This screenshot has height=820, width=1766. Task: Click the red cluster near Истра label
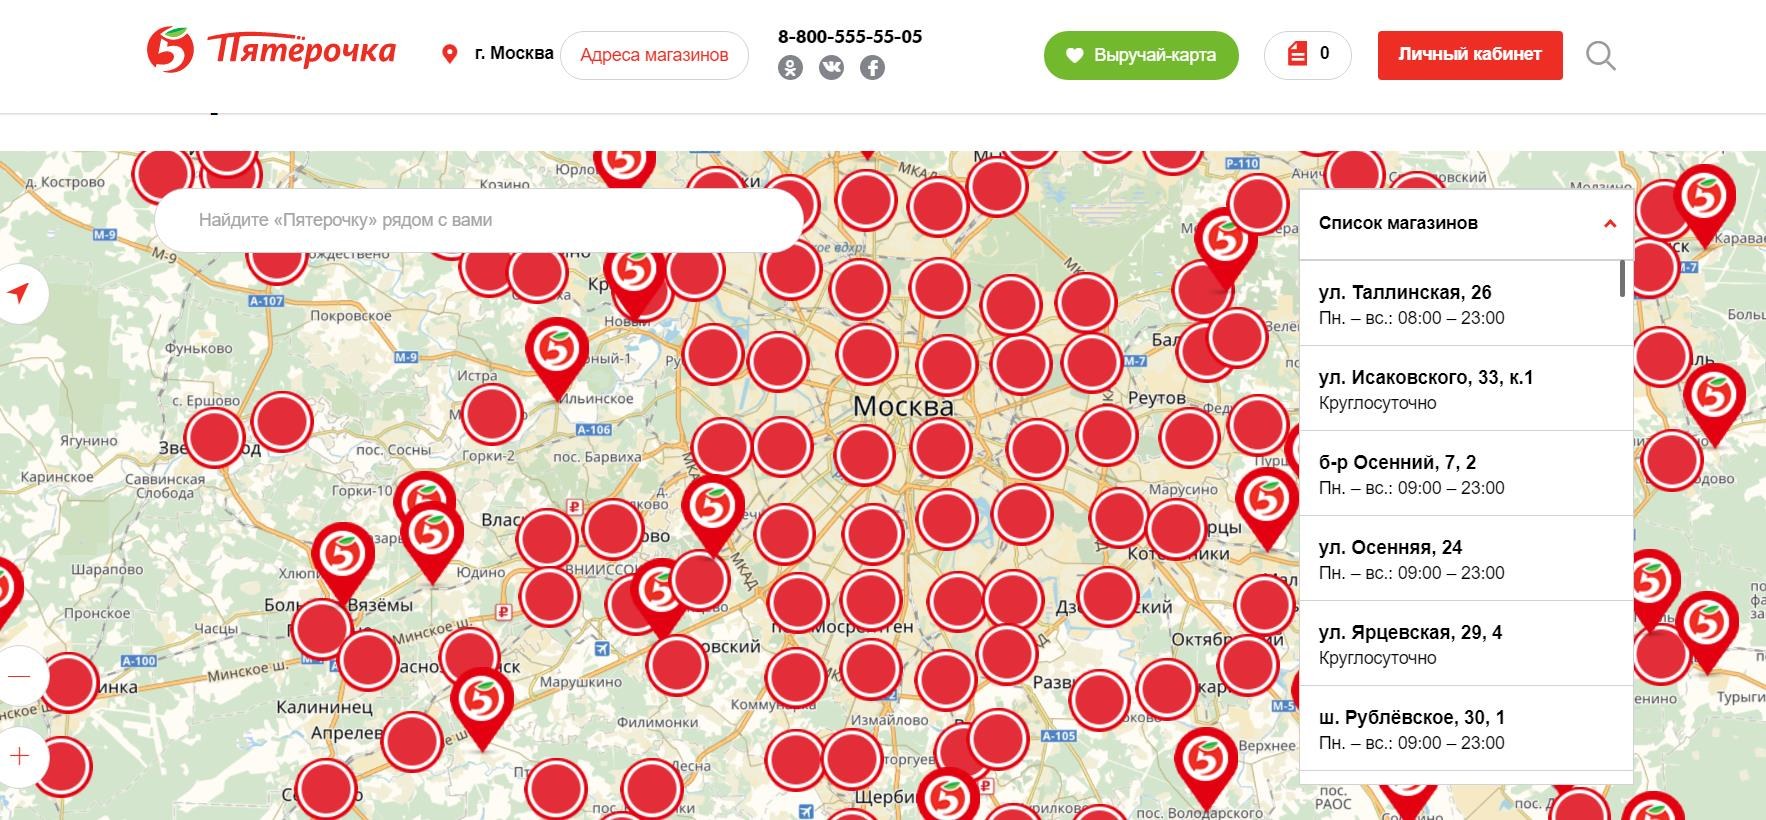(492, 415)
